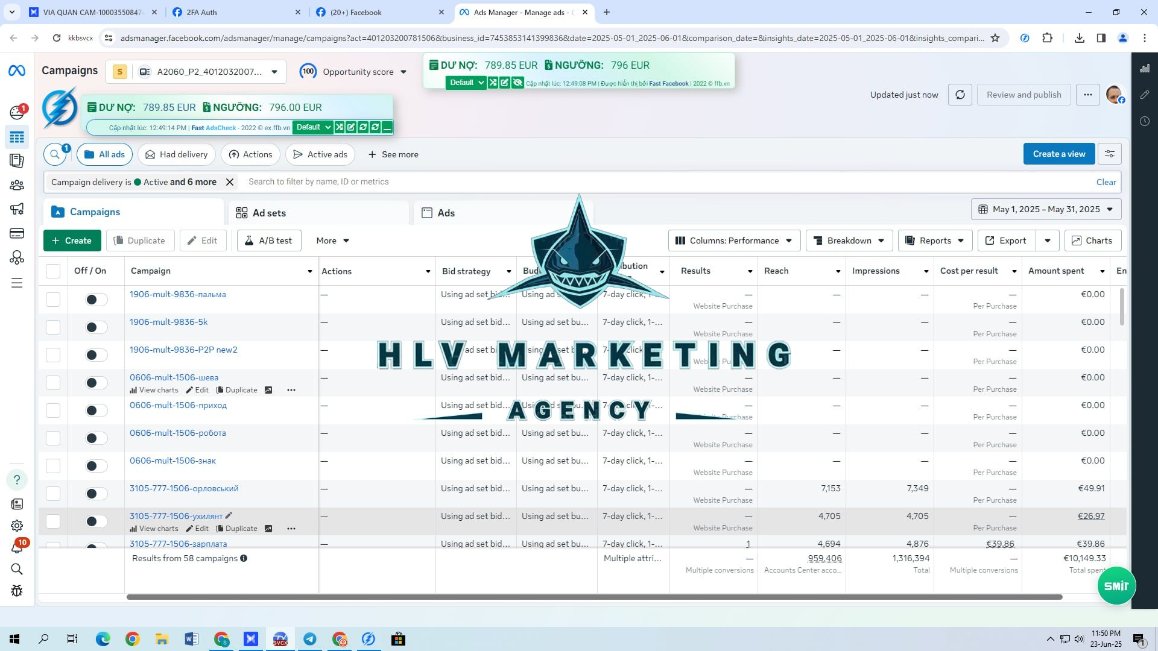Check the box for 0606-mult-1506-робота

53,438
